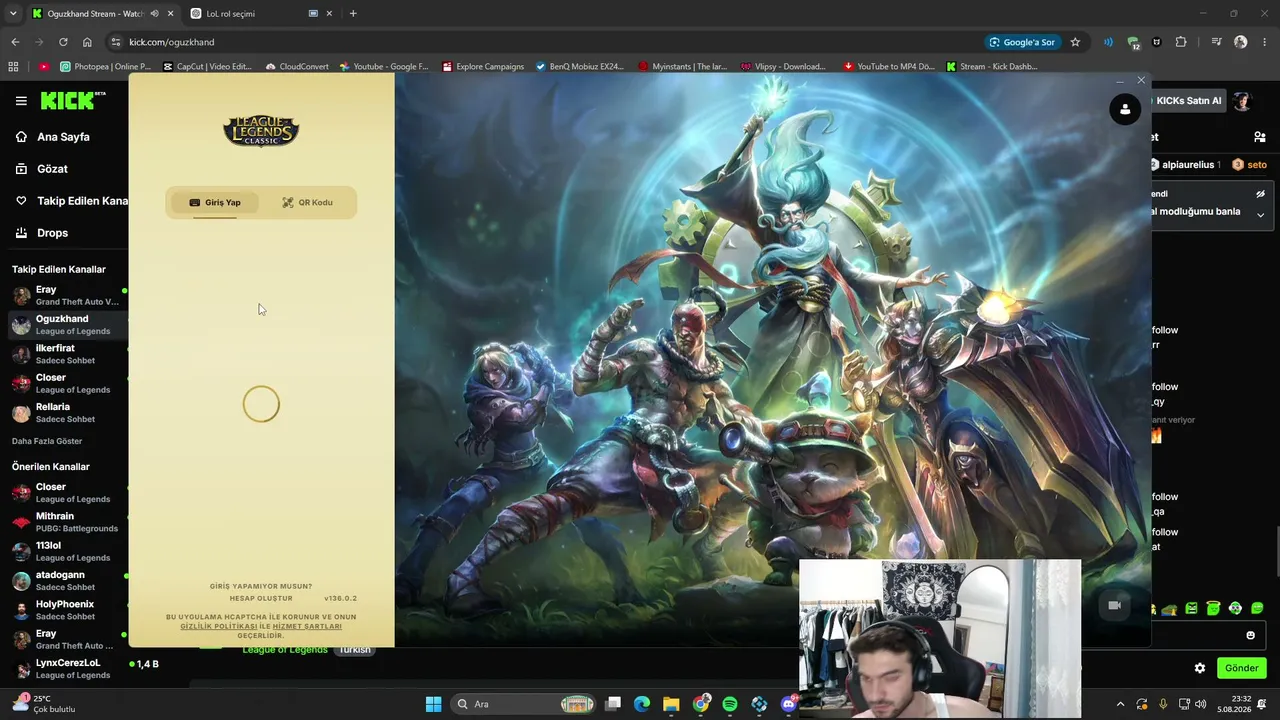The width and height of the screenshot is (1280, 720).
Task: Open the Windows Start menu
Action: click(x=433, y=704)
